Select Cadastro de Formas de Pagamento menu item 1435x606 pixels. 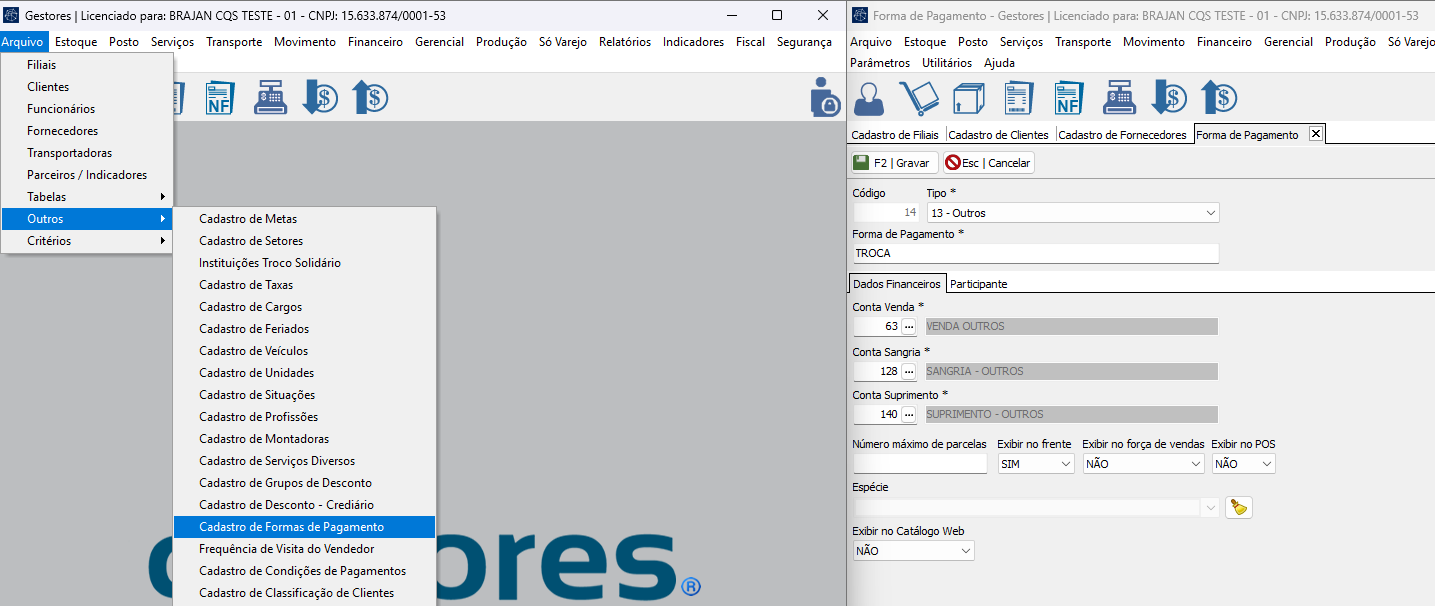point(291,527)
